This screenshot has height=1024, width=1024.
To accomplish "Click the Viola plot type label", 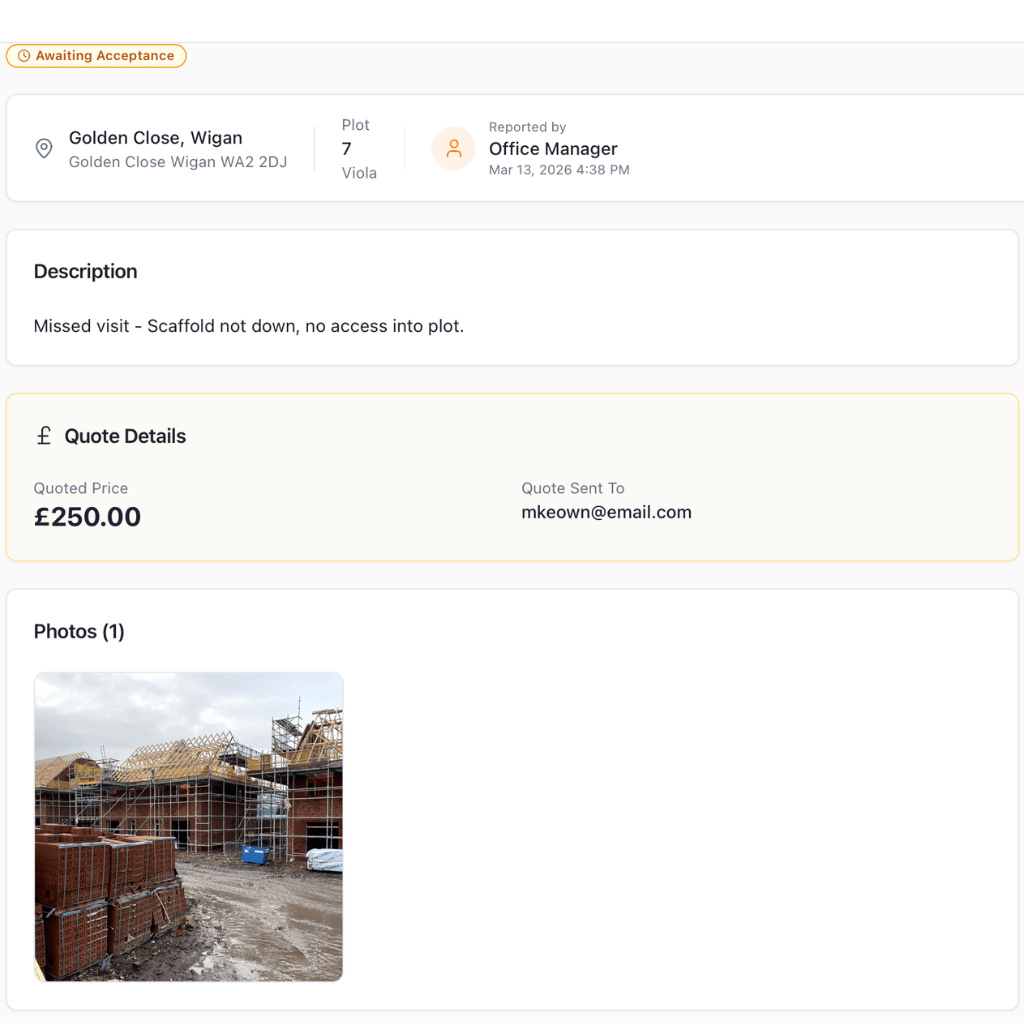I will coord(359,173).
